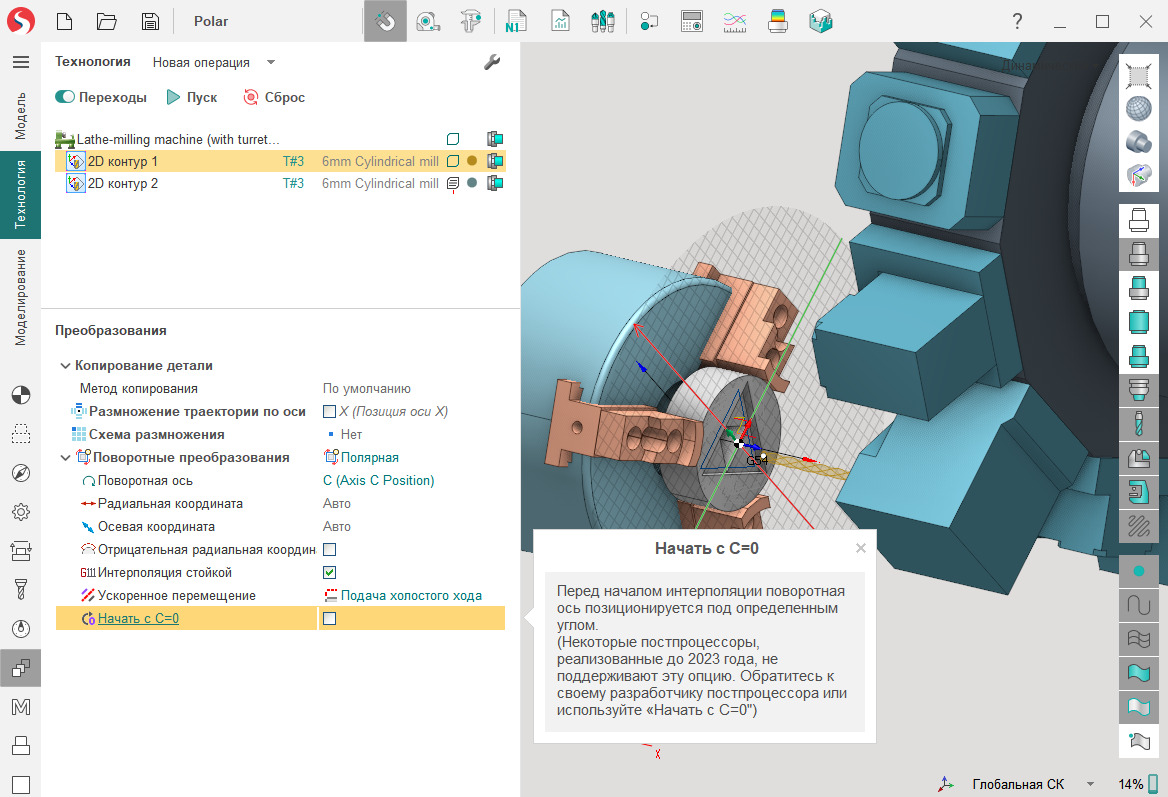Click the save file icon
This screenshot has height=797, width=1168.
(x=150, y=21)
